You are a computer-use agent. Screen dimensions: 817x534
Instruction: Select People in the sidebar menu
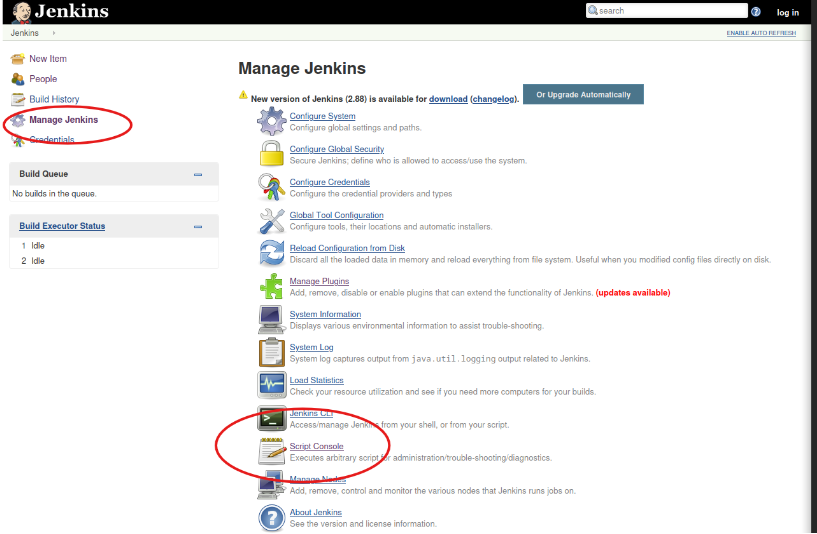(x=43, y=79)
